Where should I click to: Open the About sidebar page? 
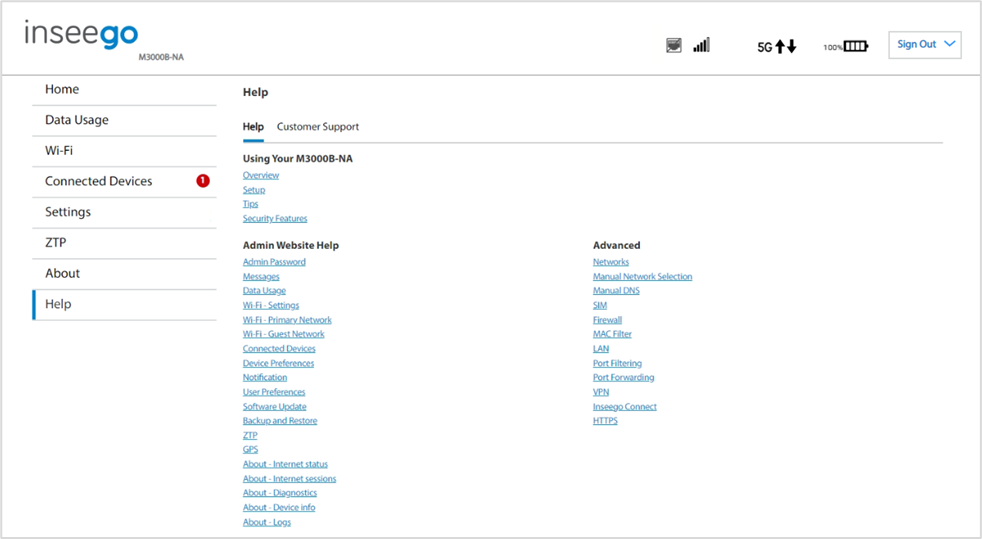pyautogui.click(x=124, y=274)
